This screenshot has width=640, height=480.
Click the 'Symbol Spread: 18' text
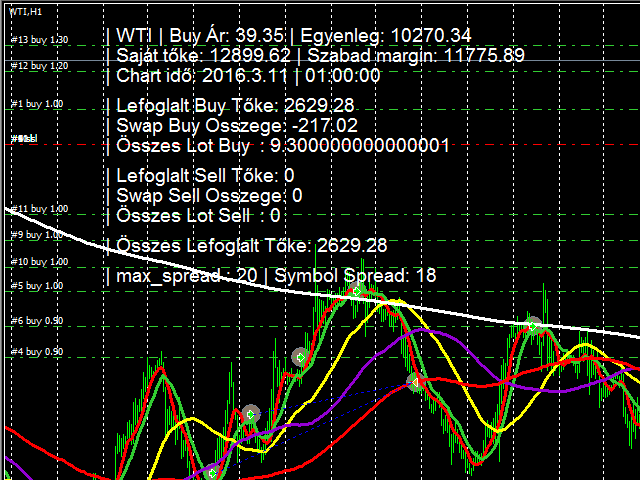355,276
